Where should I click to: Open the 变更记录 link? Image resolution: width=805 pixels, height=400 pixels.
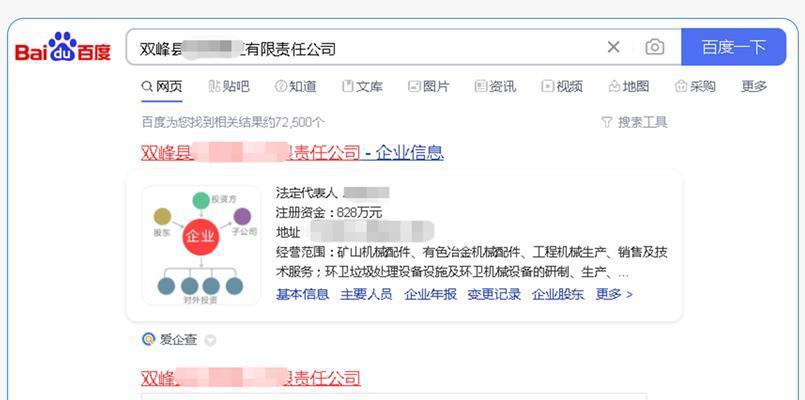point(494,294)
